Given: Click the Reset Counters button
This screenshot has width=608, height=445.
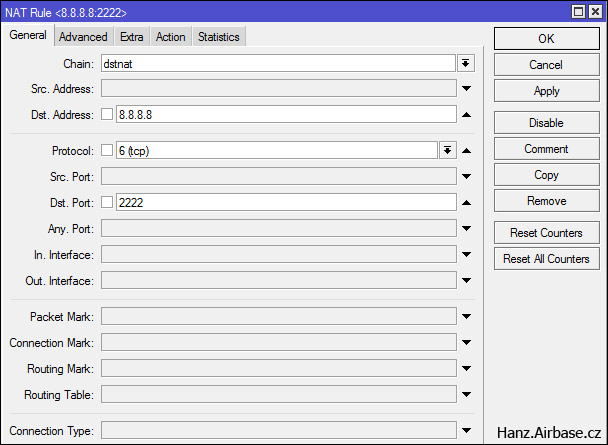Looking at the screenshot, I should (x=547, y=233).
